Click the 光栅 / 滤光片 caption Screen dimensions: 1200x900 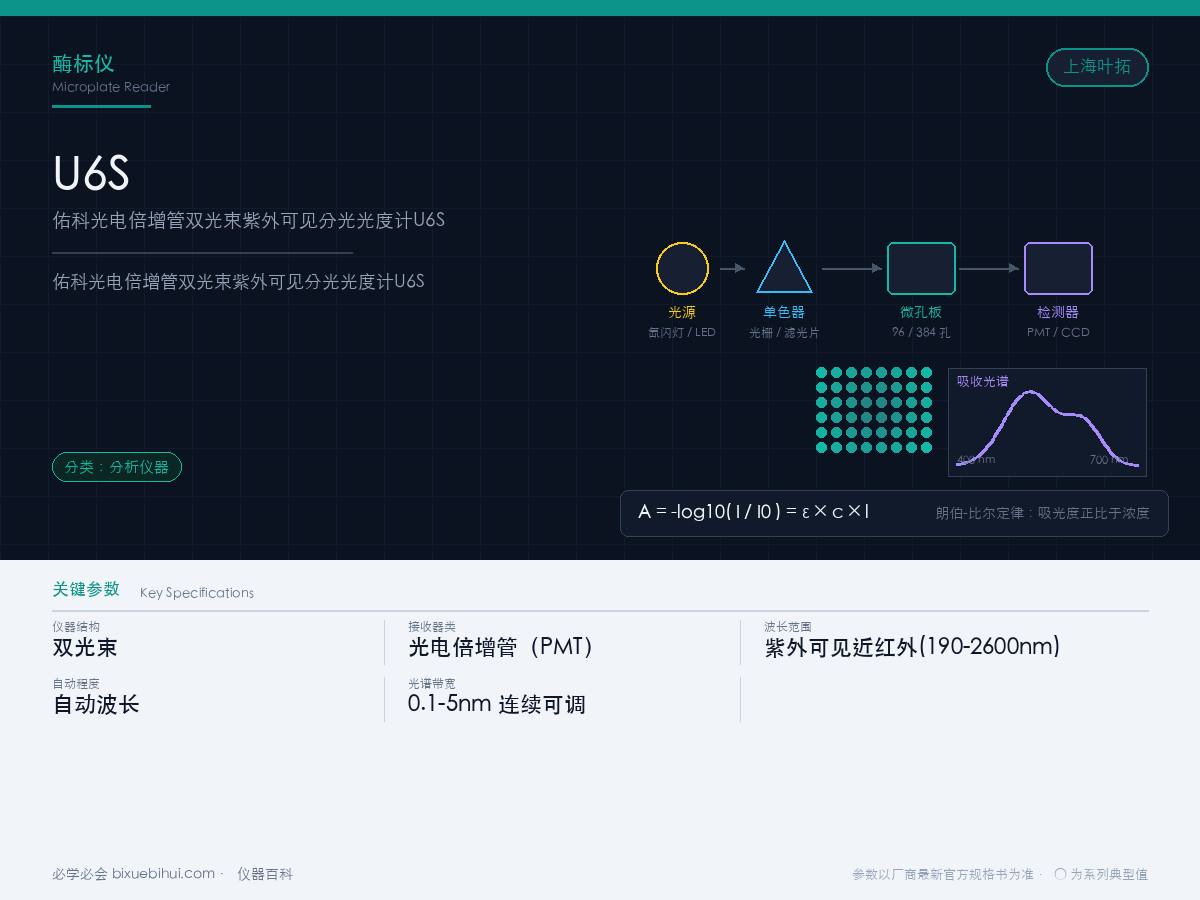coord(784,332)
